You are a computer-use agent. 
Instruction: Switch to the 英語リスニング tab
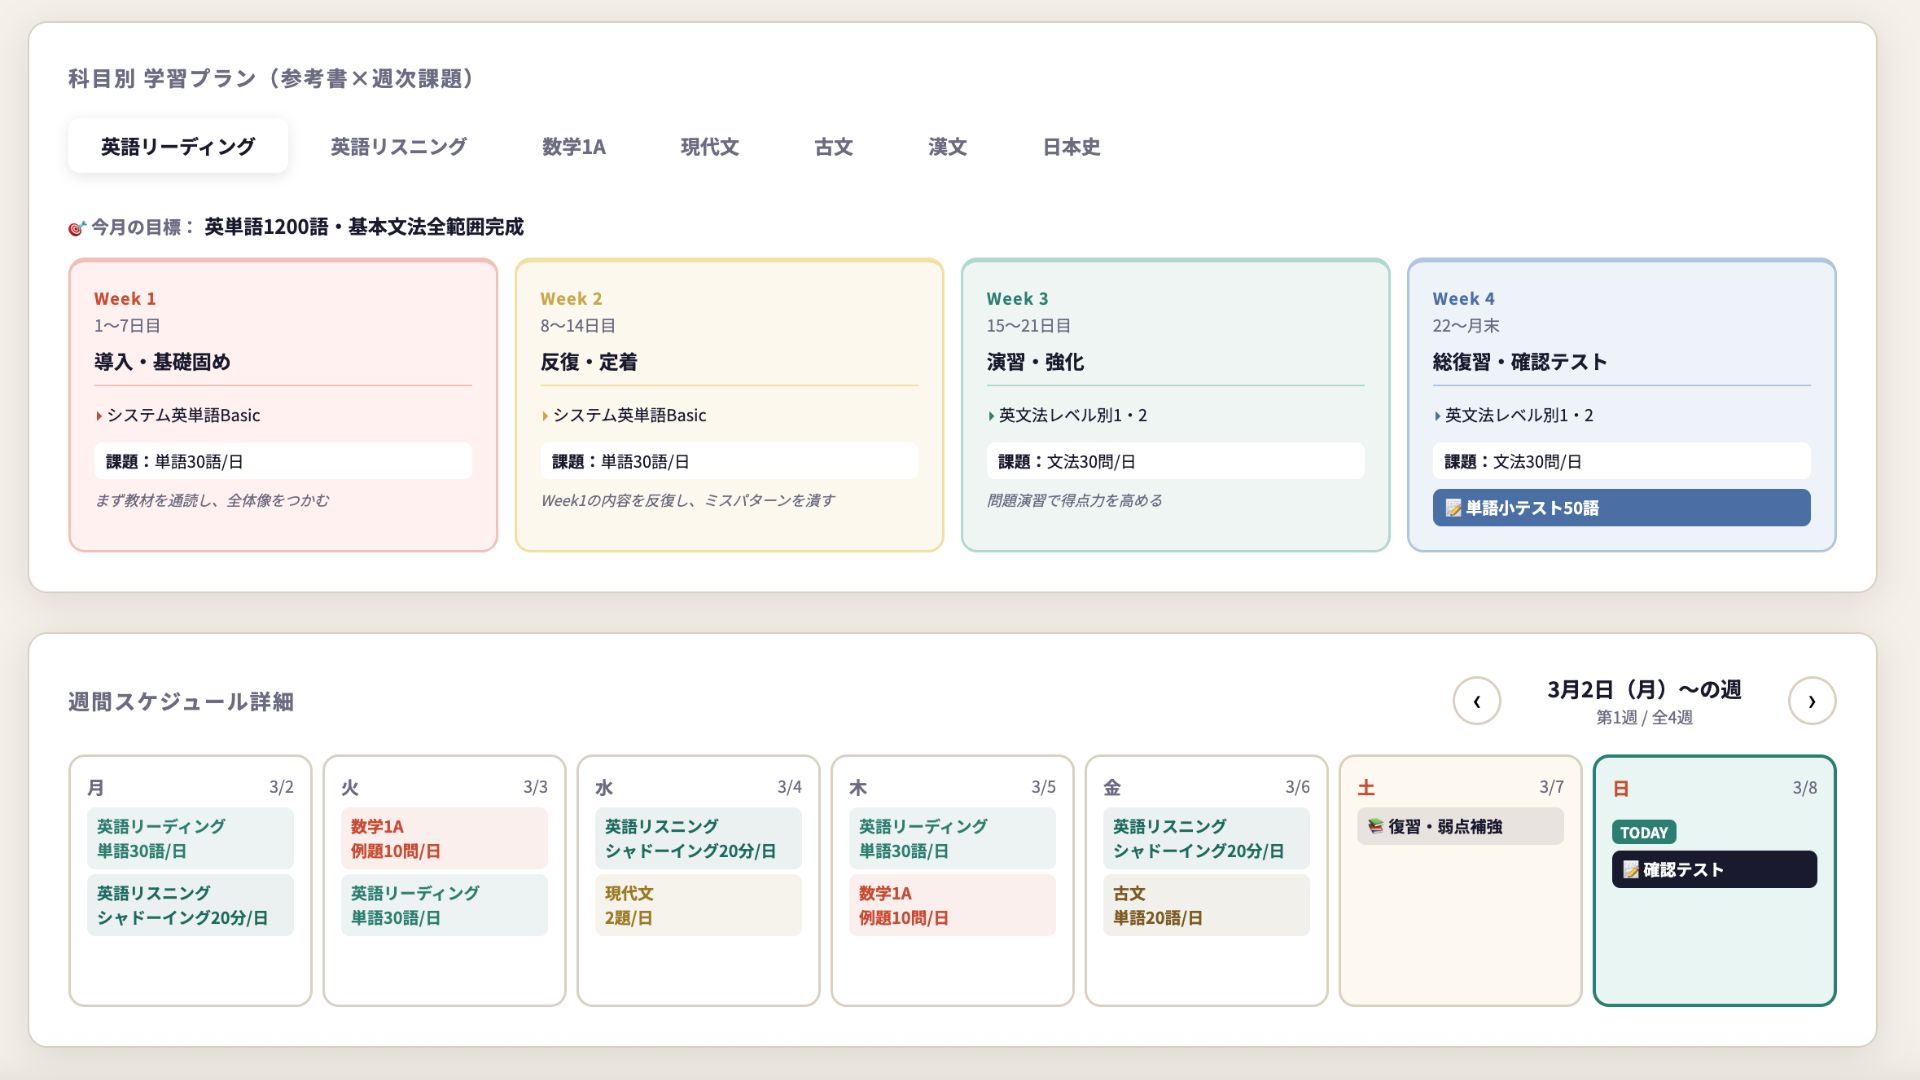coord(398,146)
